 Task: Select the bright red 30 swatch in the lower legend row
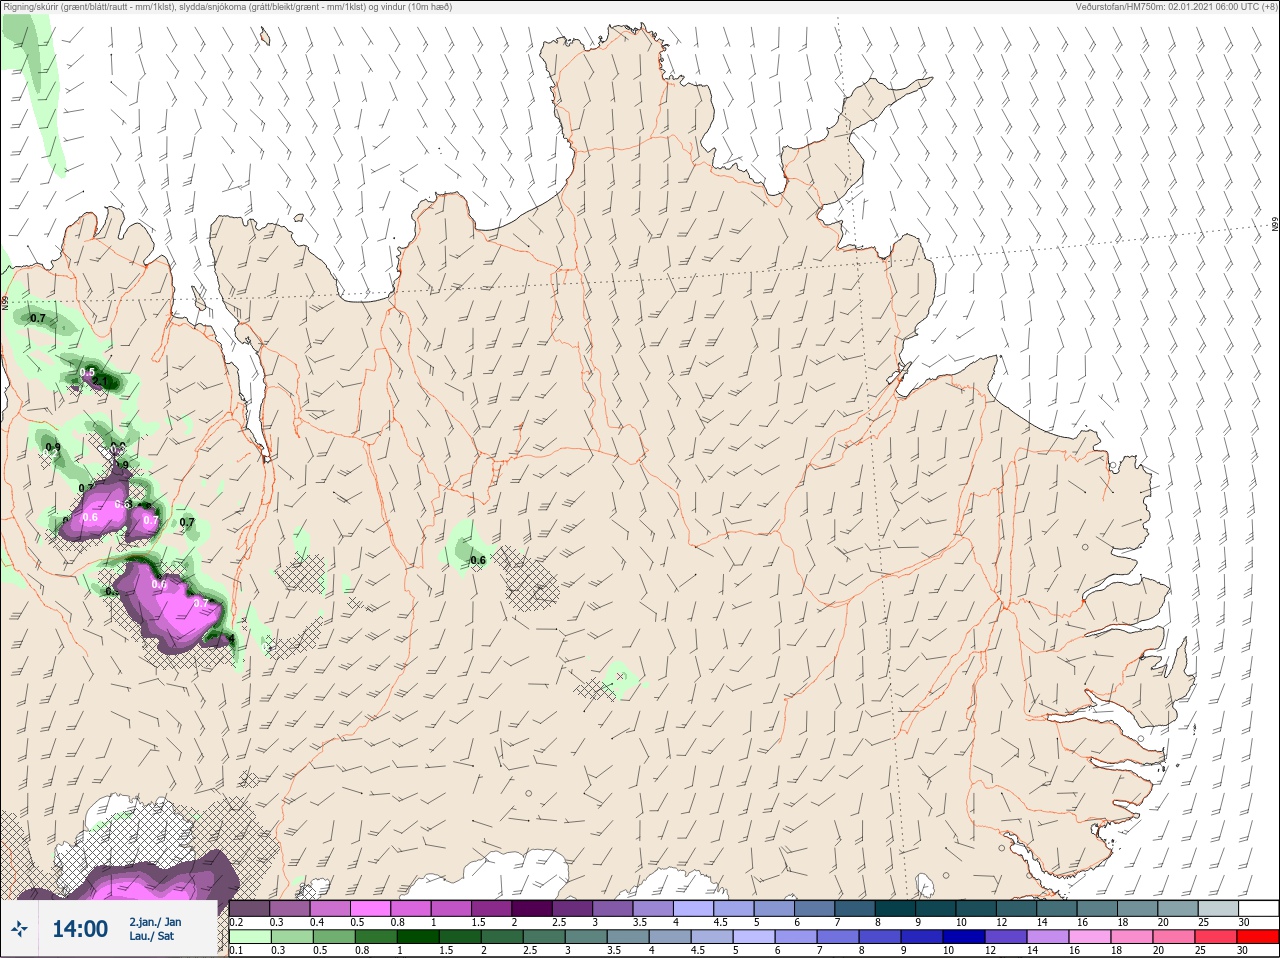pyautogui.click(x=1258, y=937)
